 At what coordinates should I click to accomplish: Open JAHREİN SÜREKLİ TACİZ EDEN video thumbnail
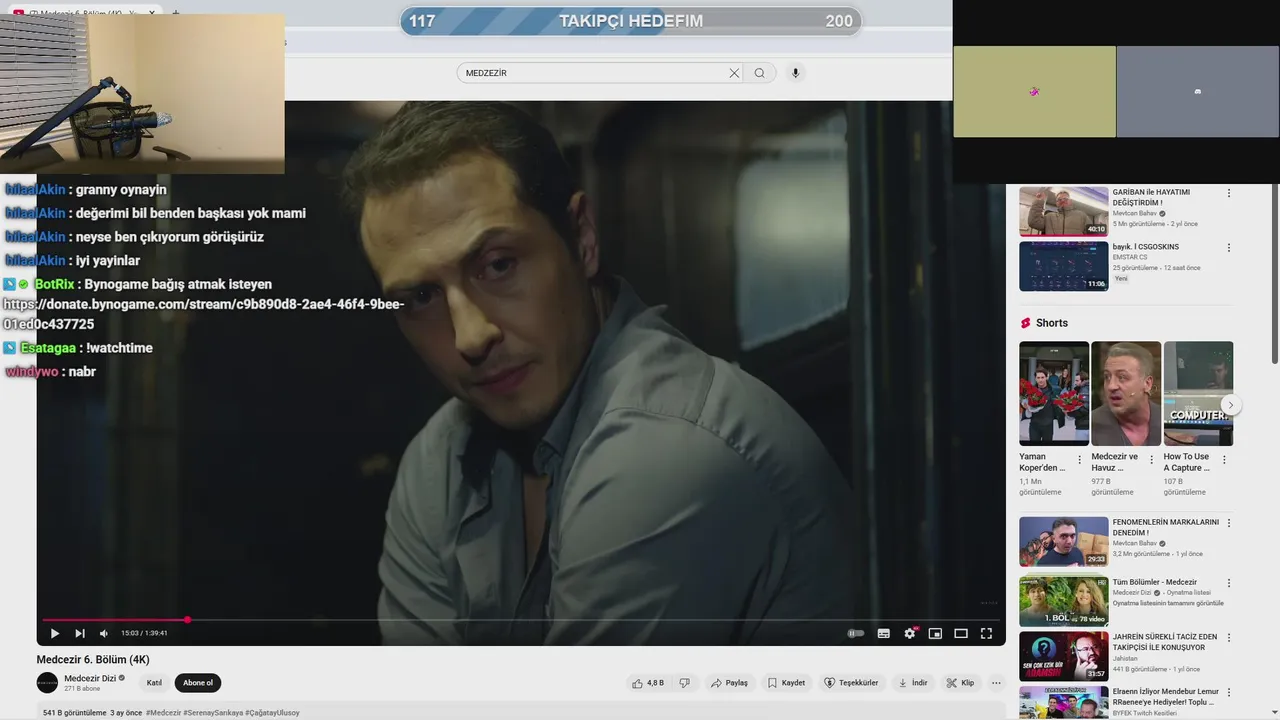1064,656
